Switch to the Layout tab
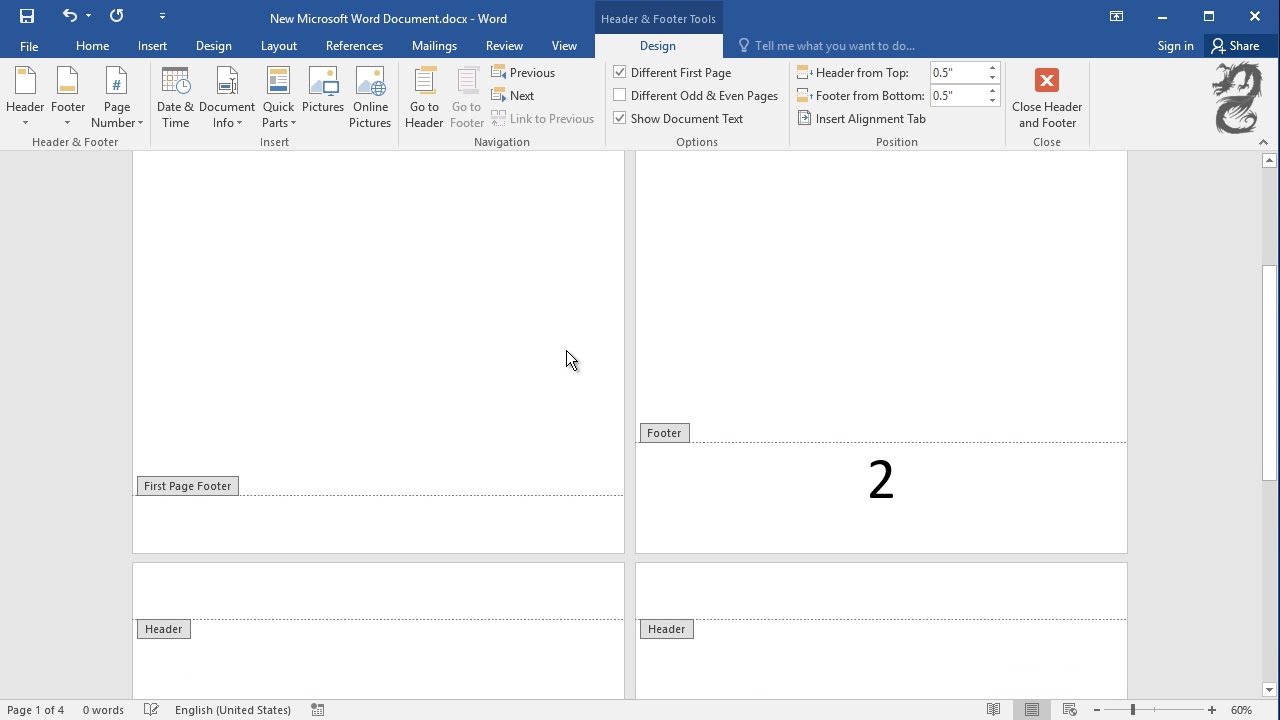The height and width of the screenshot is (720, 1280). [x=278, y=46]
